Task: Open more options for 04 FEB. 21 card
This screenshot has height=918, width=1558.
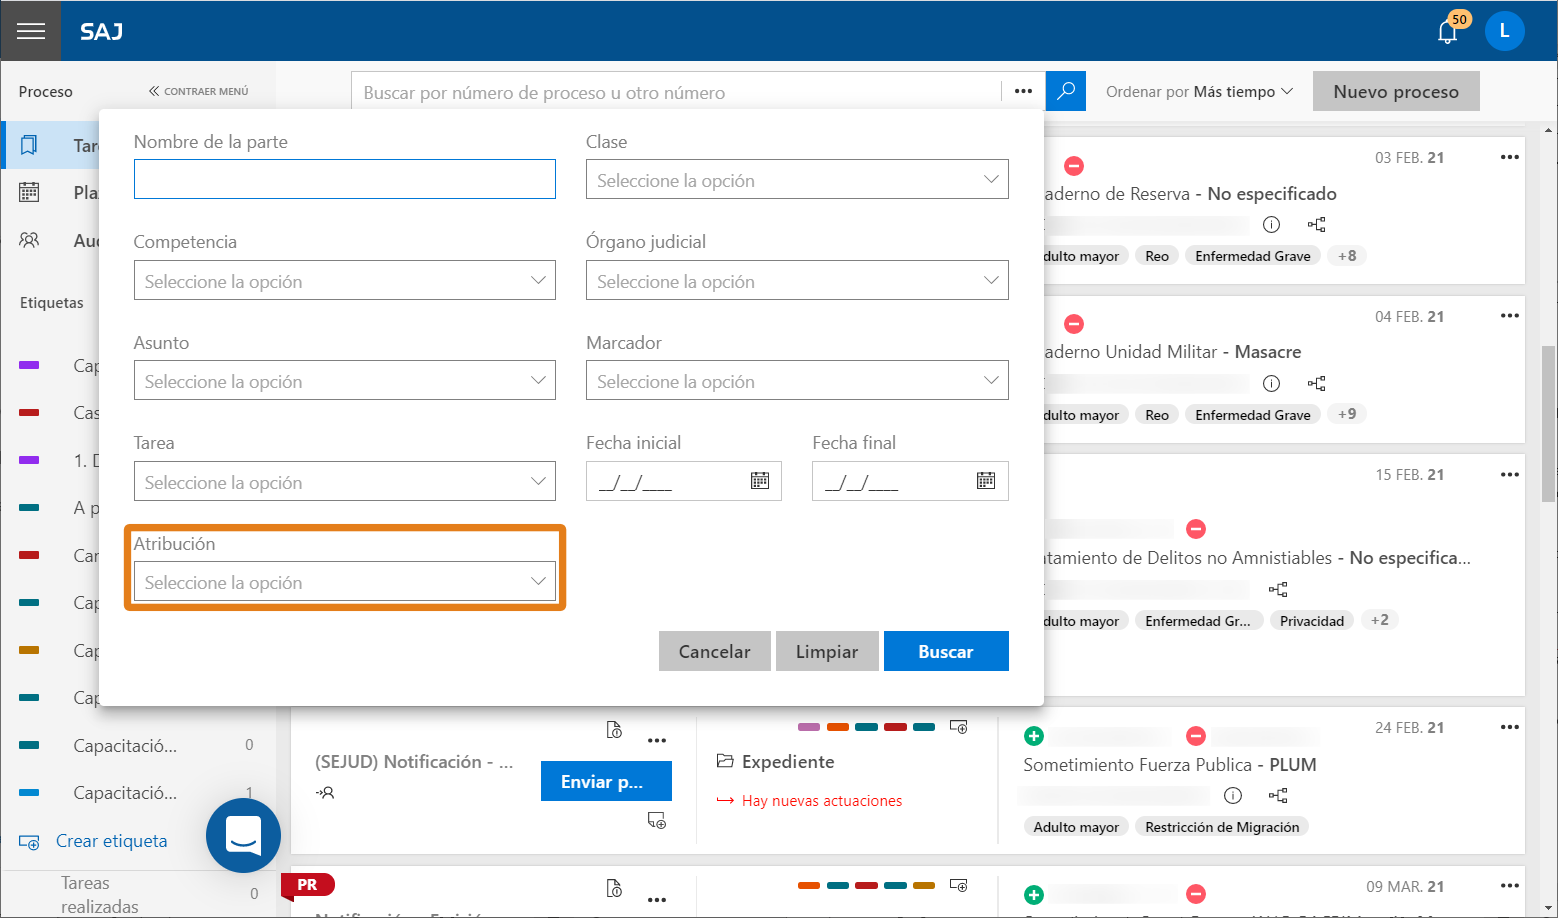Action: pos(1509,316)
